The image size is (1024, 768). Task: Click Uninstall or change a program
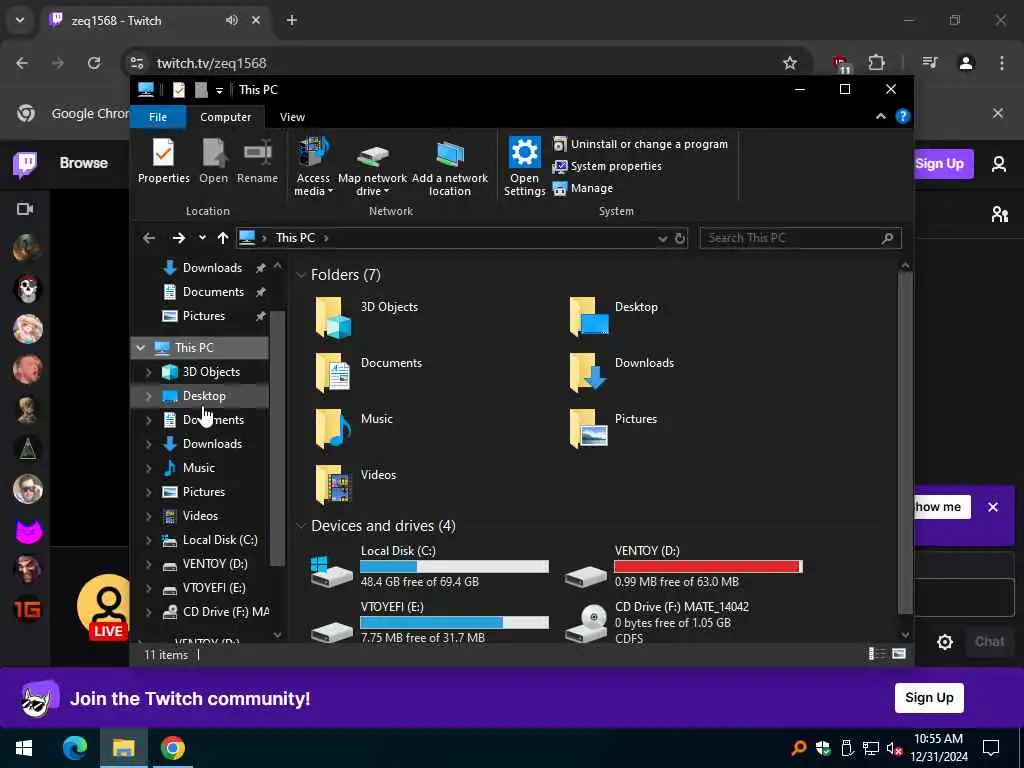640,144
